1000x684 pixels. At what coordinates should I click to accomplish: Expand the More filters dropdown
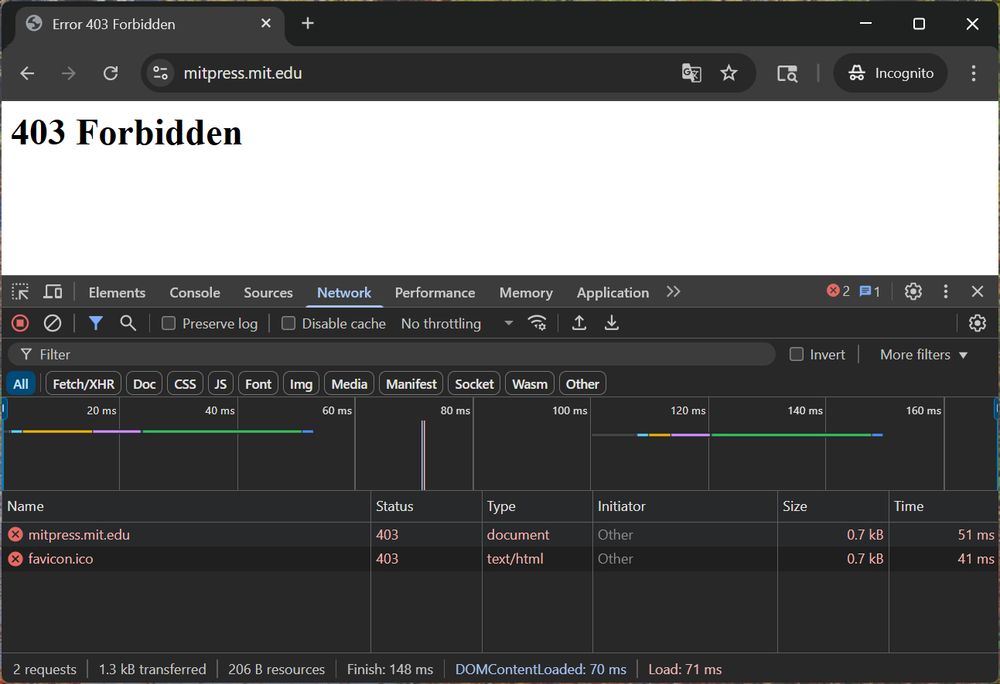click(923, 354)
